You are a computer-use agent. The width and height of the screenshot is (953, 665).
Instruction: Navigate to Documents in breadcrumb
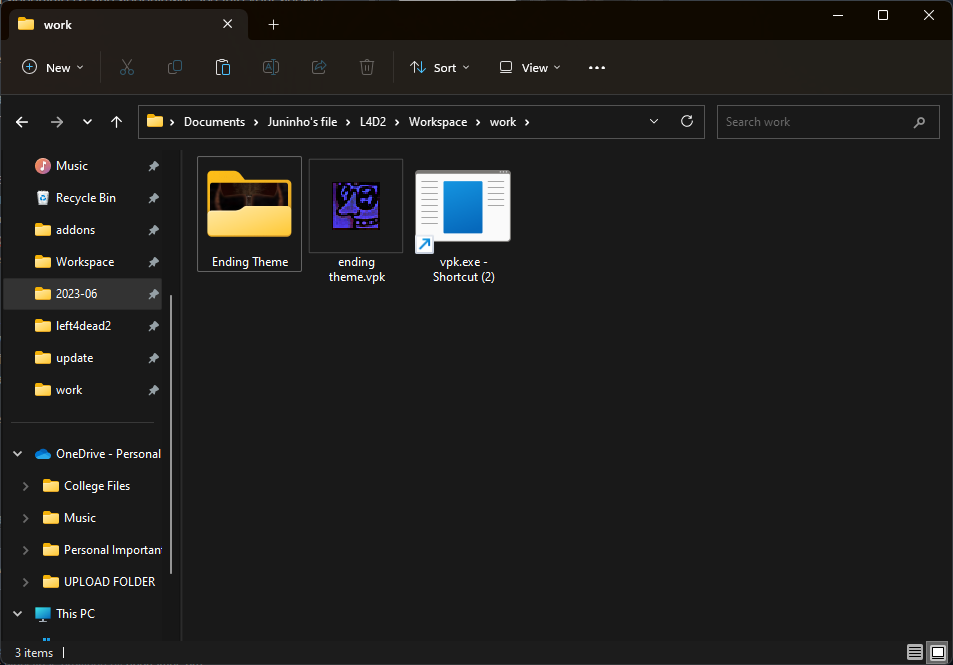point(215,122)
